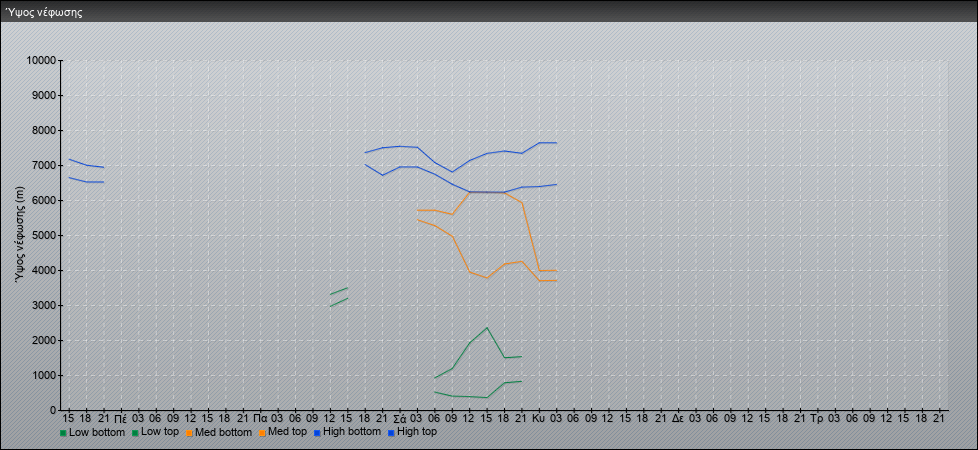Click the Πα day label on x-axis
Image resolution: width=978 pixels, height=450 pixels.
pyautogui.click(x=261, y=419)
